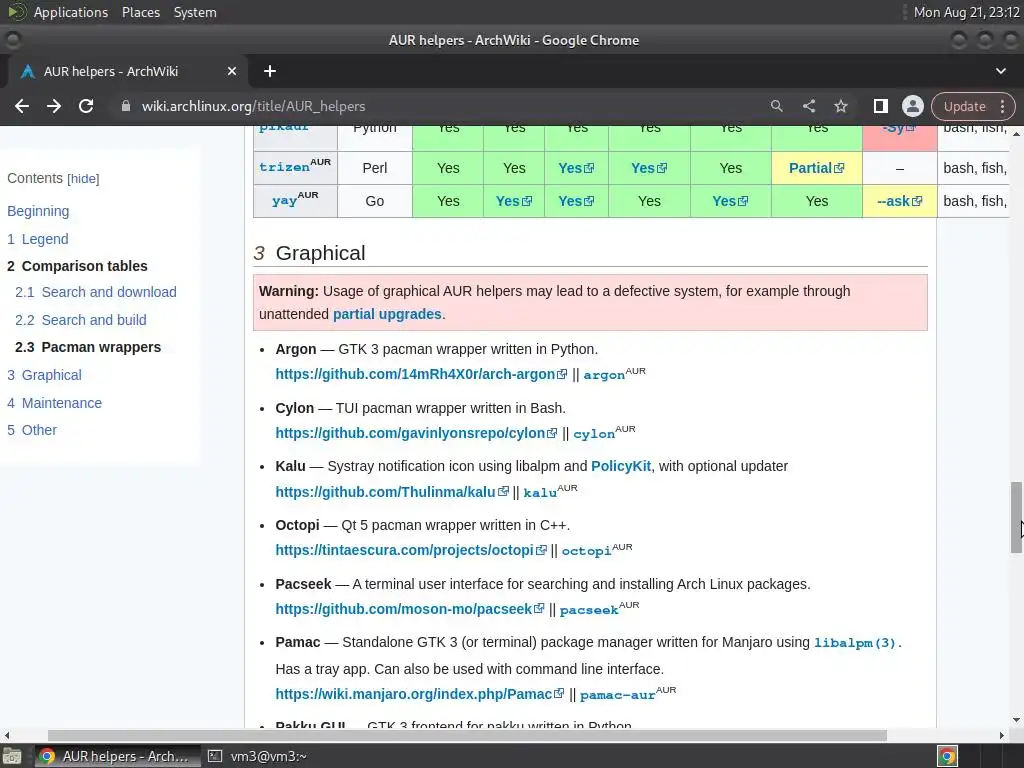The height and width of the screenshot is (768, 1024).
Task: Go to Search and build subsection
Action: (80, 320)
